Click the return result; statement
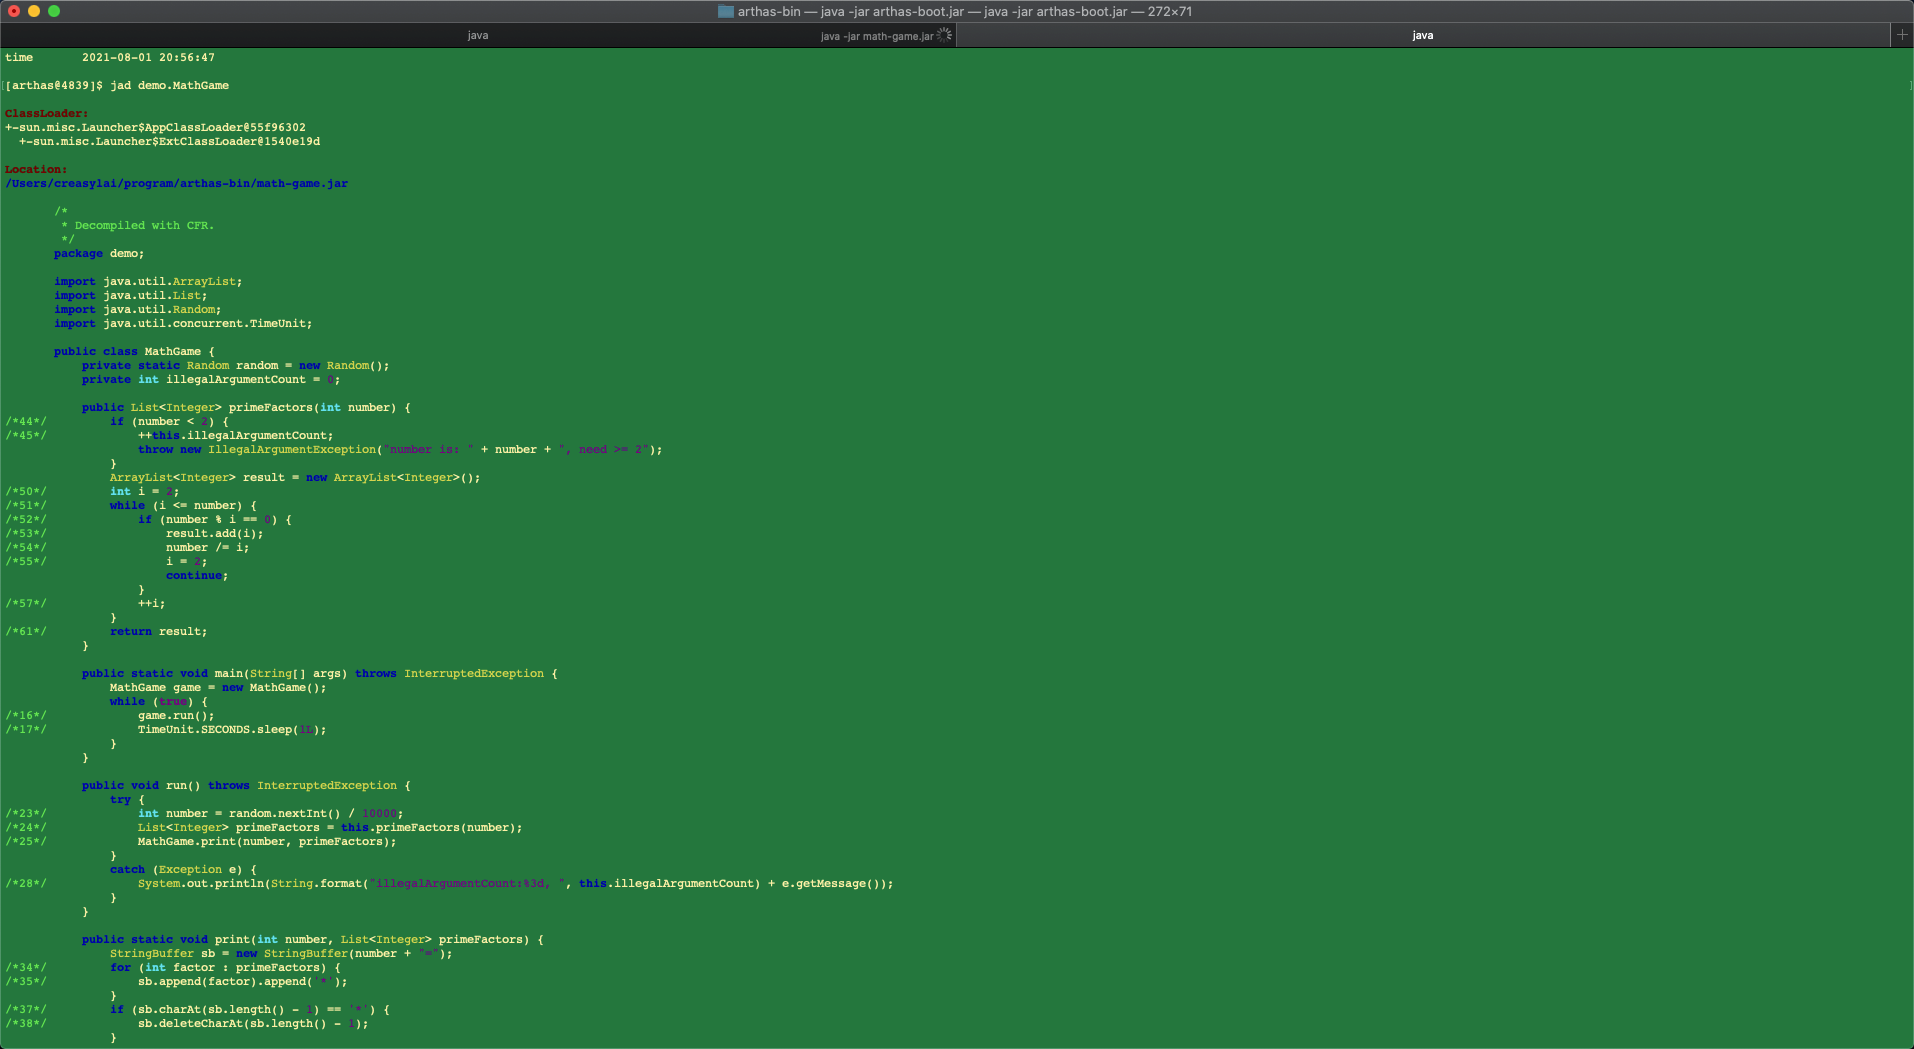The height and width of the screenshot is (1049, 1914). coord(158,632)
